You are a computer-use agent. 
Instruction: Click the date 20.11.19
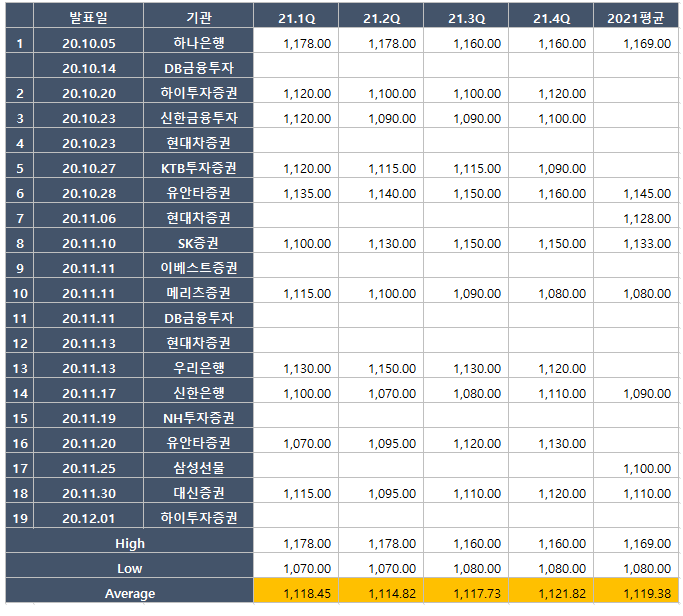click(x=88, y=418)
